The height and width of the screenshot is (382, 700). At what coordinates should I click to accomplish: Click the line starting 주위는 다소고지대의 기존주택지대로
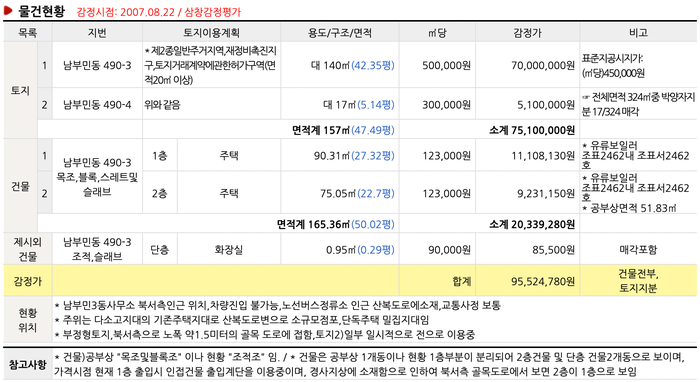[x=242, y=320]
